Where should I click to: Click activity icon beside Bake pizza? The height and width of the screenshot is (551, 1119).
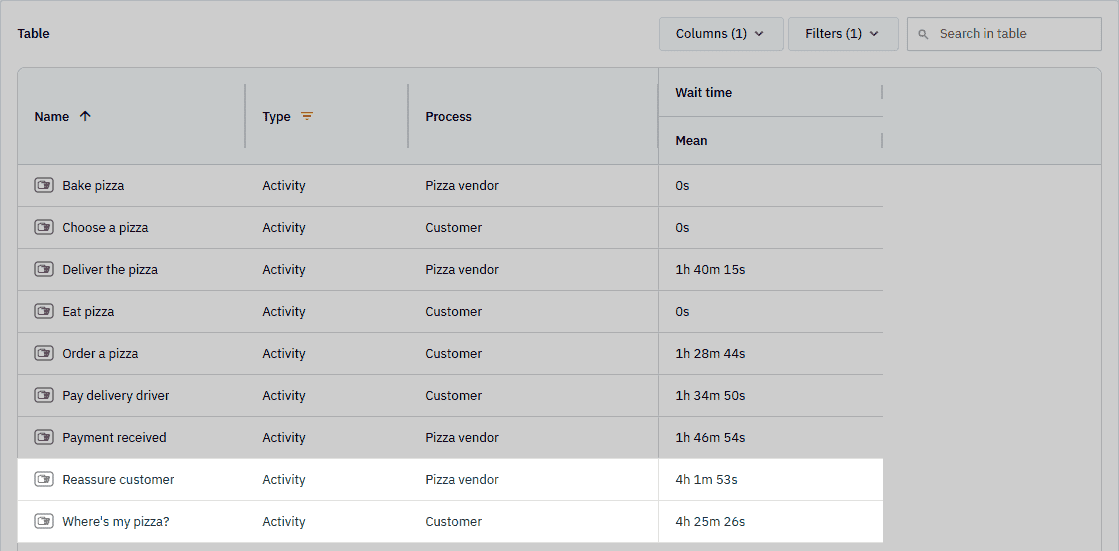coord(44,186)
